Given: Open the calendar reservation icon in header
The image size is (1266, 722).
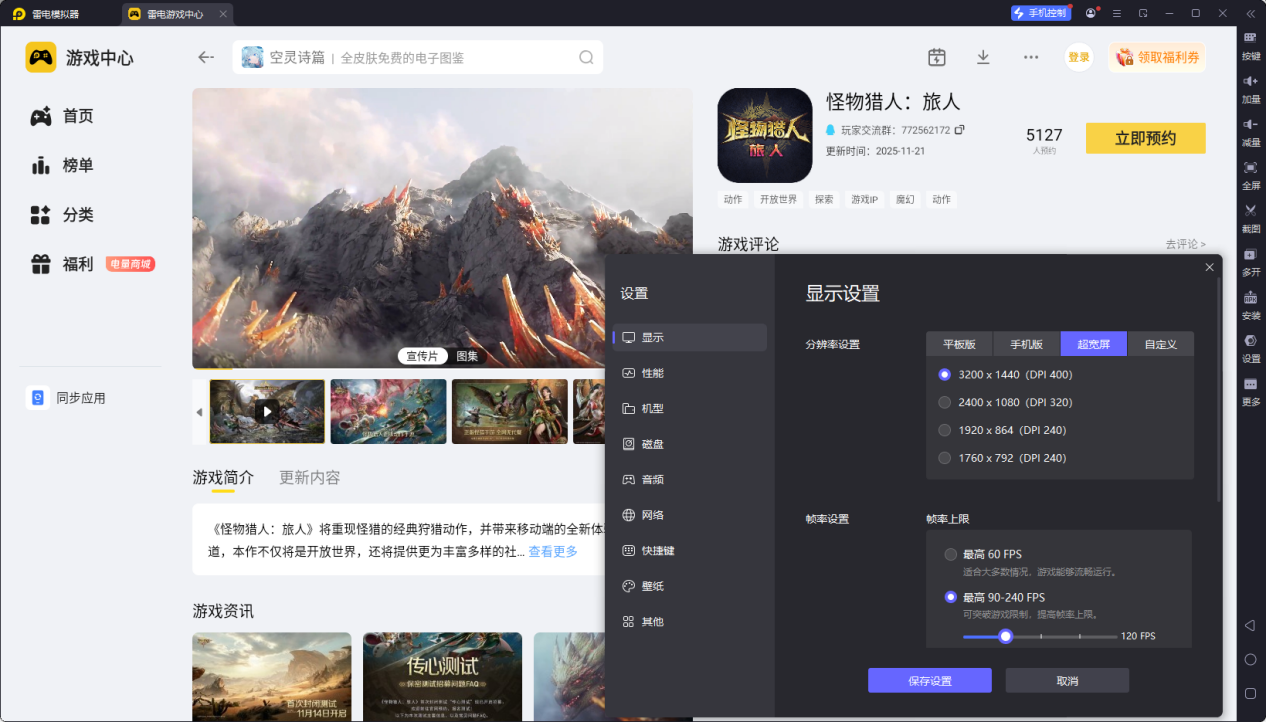Looking at the screenshot, I should [x=937, y=57].
